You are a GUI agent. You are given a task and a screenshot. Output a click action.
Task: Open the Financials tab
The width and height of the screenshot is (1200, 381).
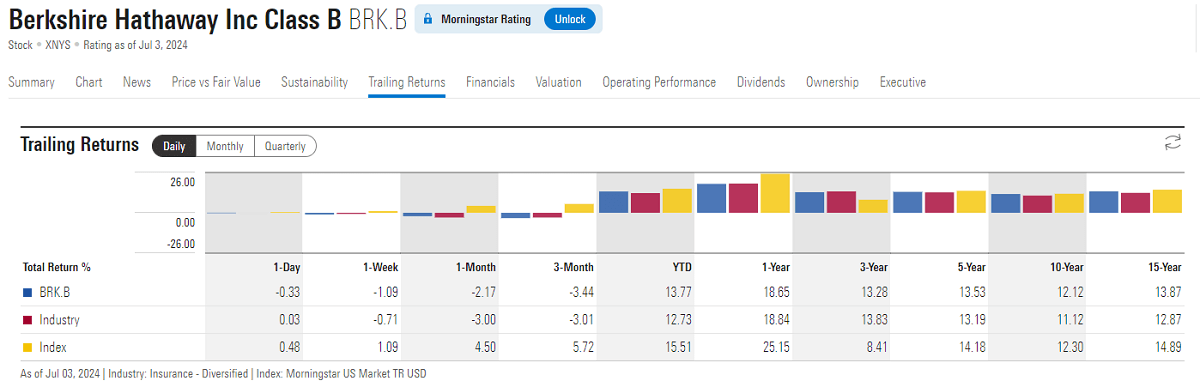pos(490,82)
